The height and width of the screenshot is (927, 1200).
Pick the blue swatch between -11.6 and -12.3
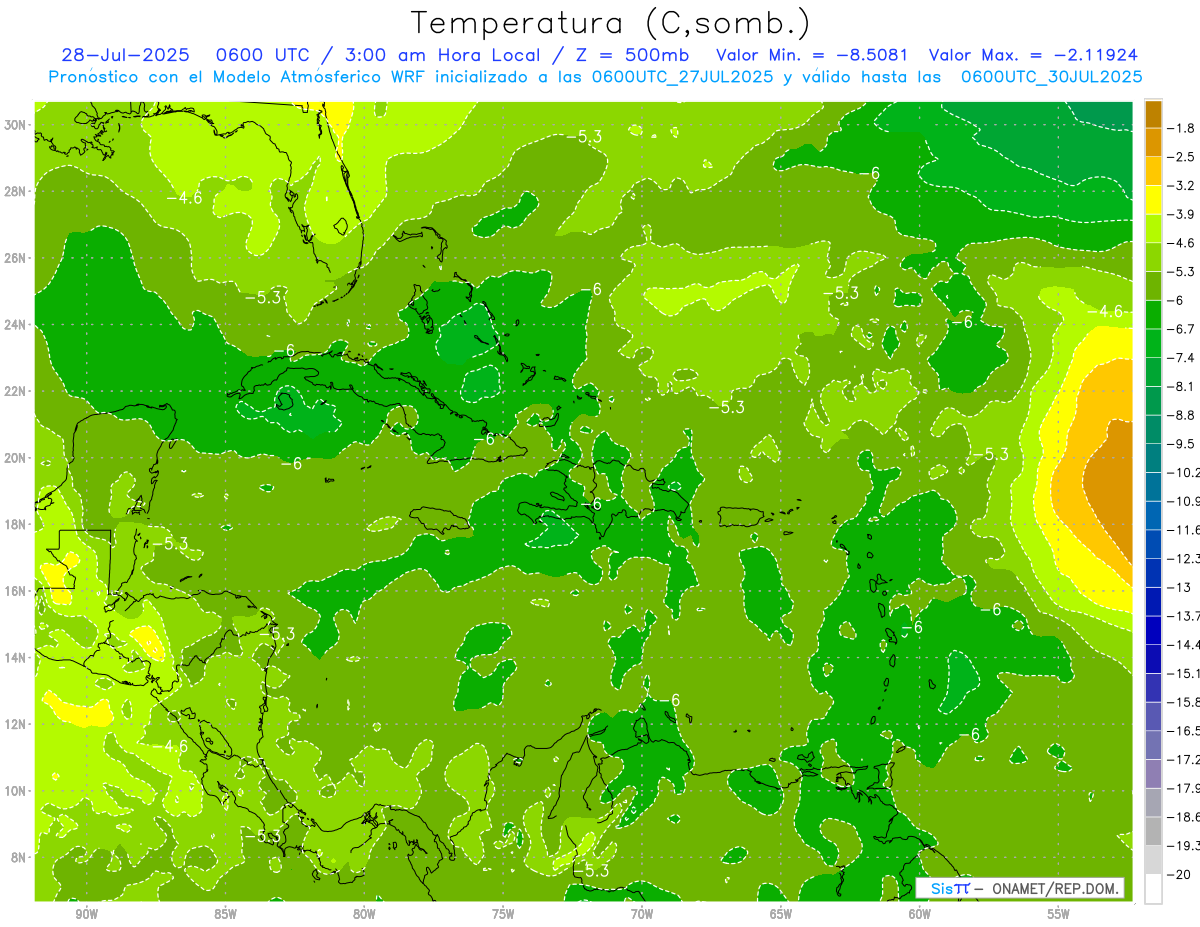tap(1153, 544)
